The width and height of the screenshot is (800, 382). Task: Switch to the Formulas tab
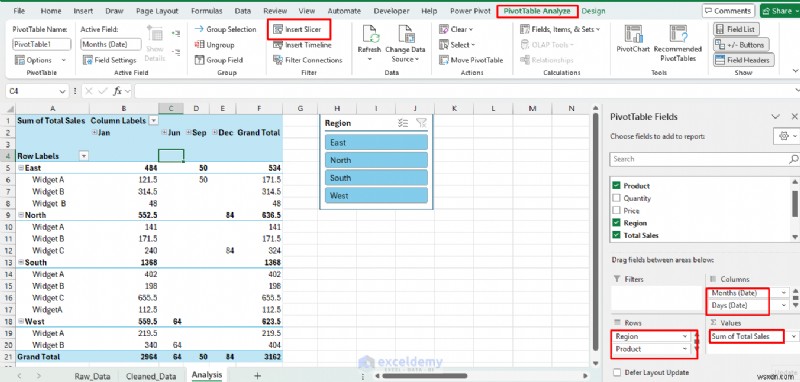207,11
